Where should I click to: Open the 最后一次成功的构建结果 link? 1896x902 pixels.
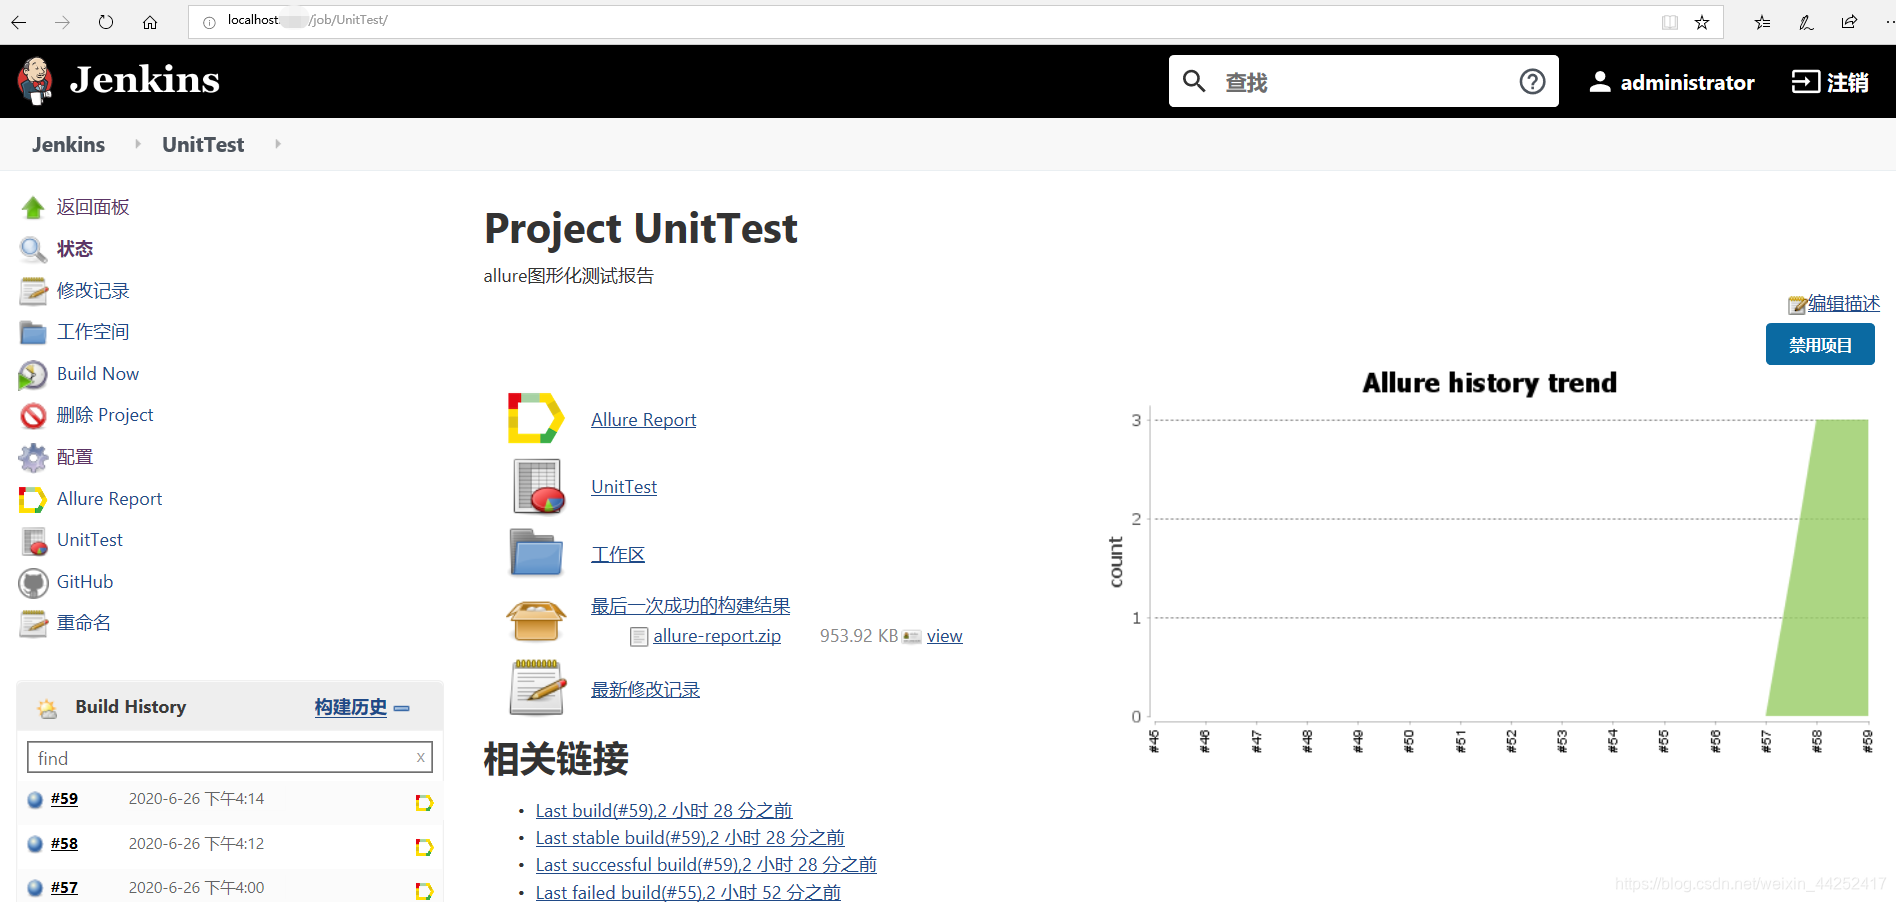click(x=690, y=606)
